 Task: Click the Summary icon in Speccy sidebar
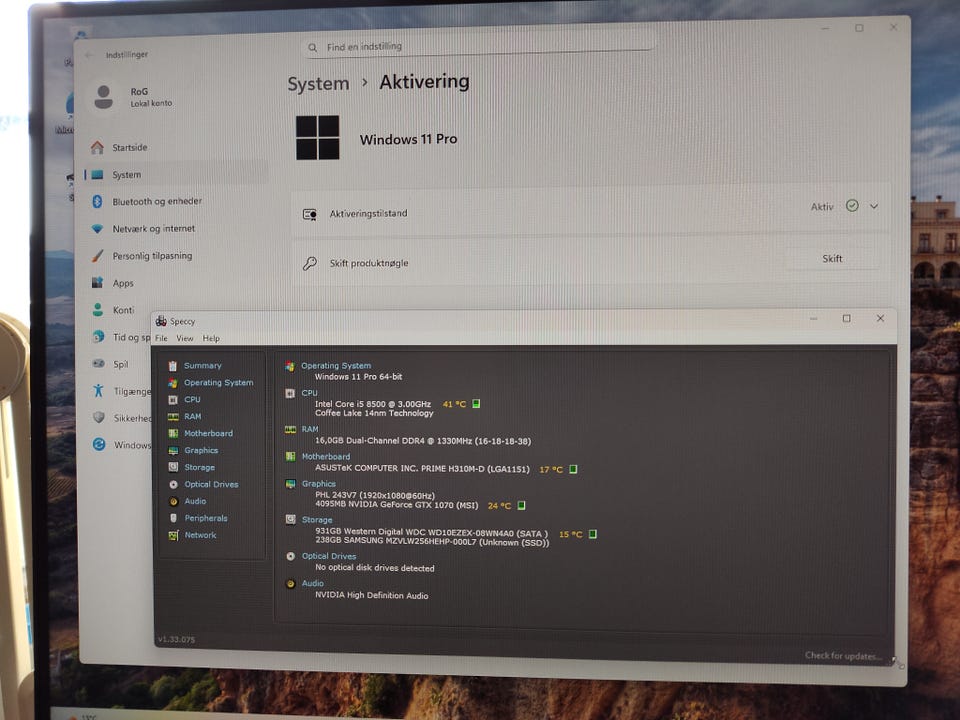[173, 366]
